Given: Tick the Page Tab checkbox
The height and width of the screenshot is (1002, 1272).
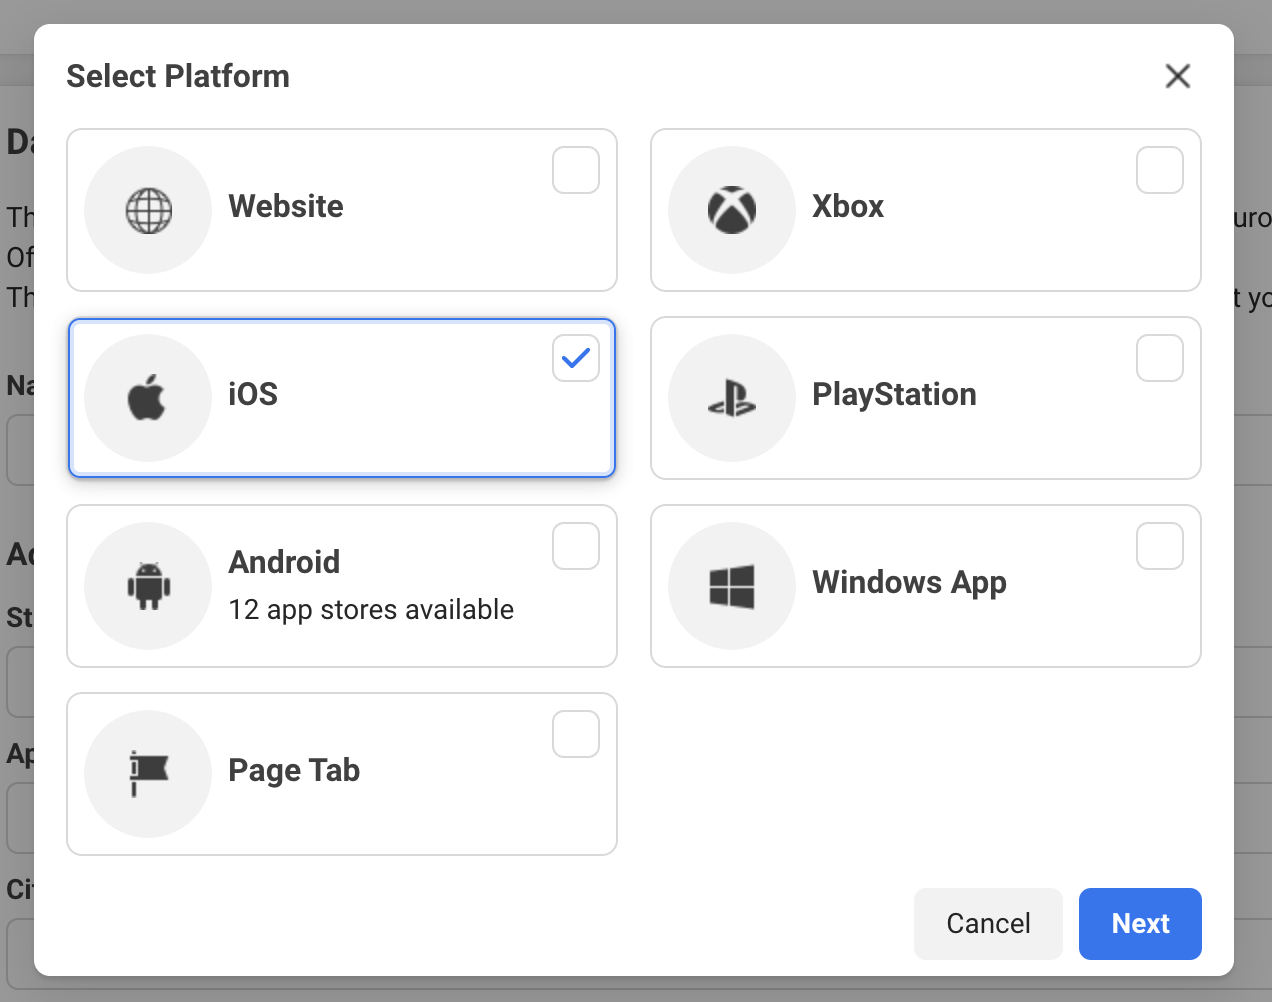Looking at the screenshot, I should click(x=576, y=734).
